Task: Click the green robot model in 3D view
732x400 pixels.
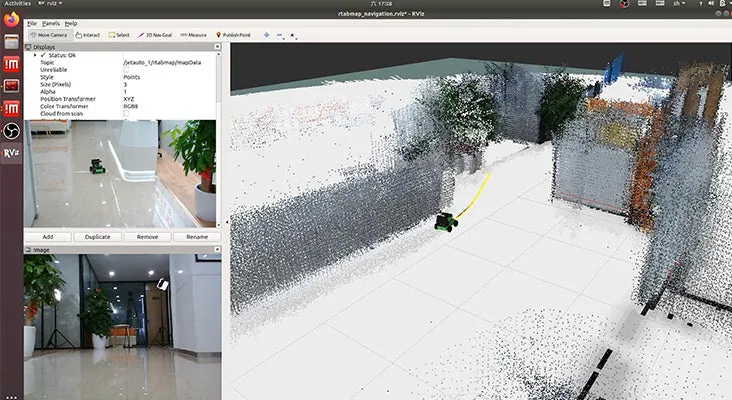Action: click(446, 222)
